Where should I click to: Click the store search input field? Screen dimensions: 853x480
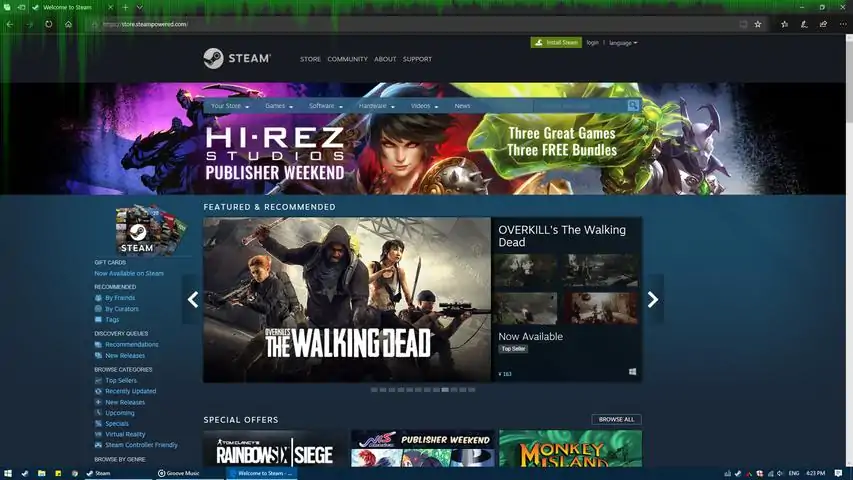[580, 106]
